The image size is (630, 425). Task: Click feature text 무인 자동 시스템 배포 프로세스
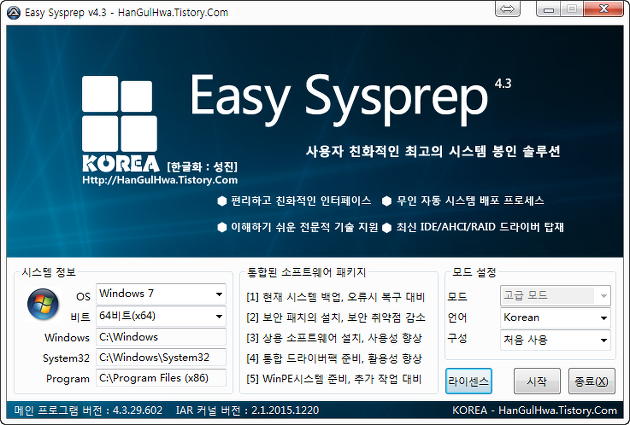470,200
